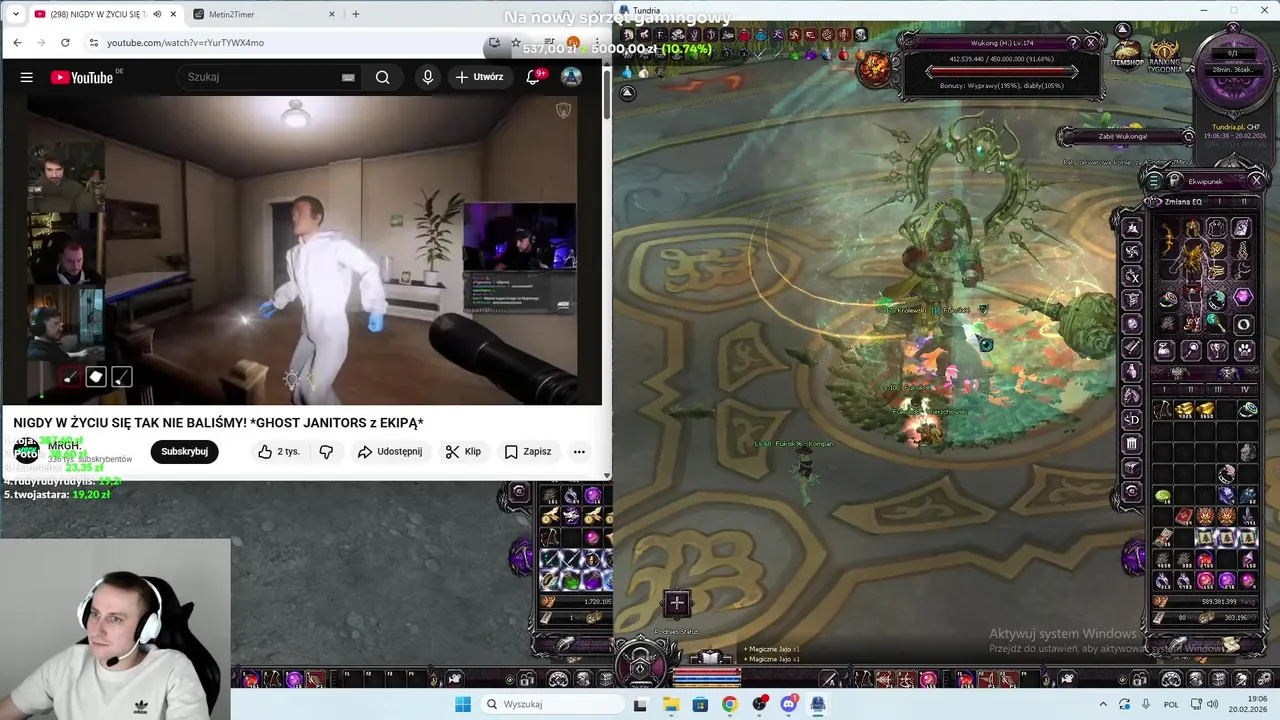Viewport: 1280px width, 720px height.
Task: Start YouTube voice search microphone
Action: coord(428,77)
